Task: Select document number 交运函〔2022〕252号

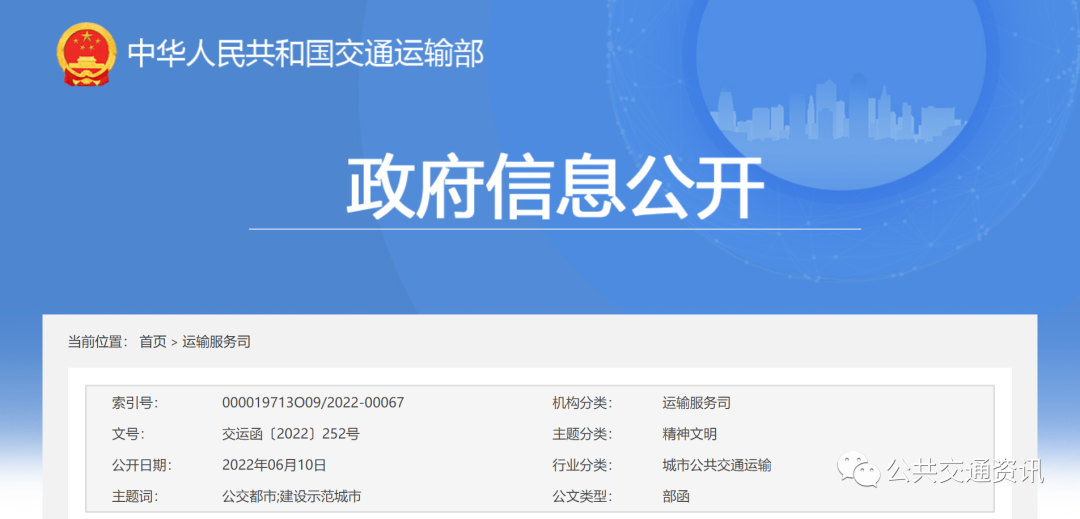Action: (291, 434)
